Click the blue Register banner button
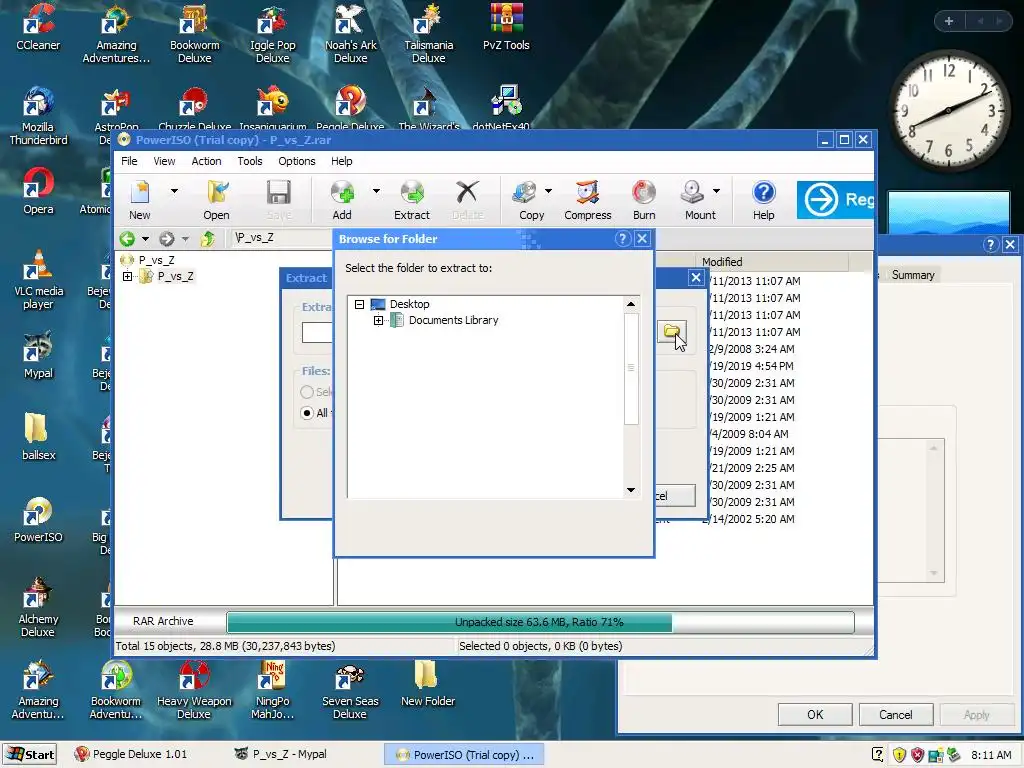1024x768 pixels. pos(835,199)
